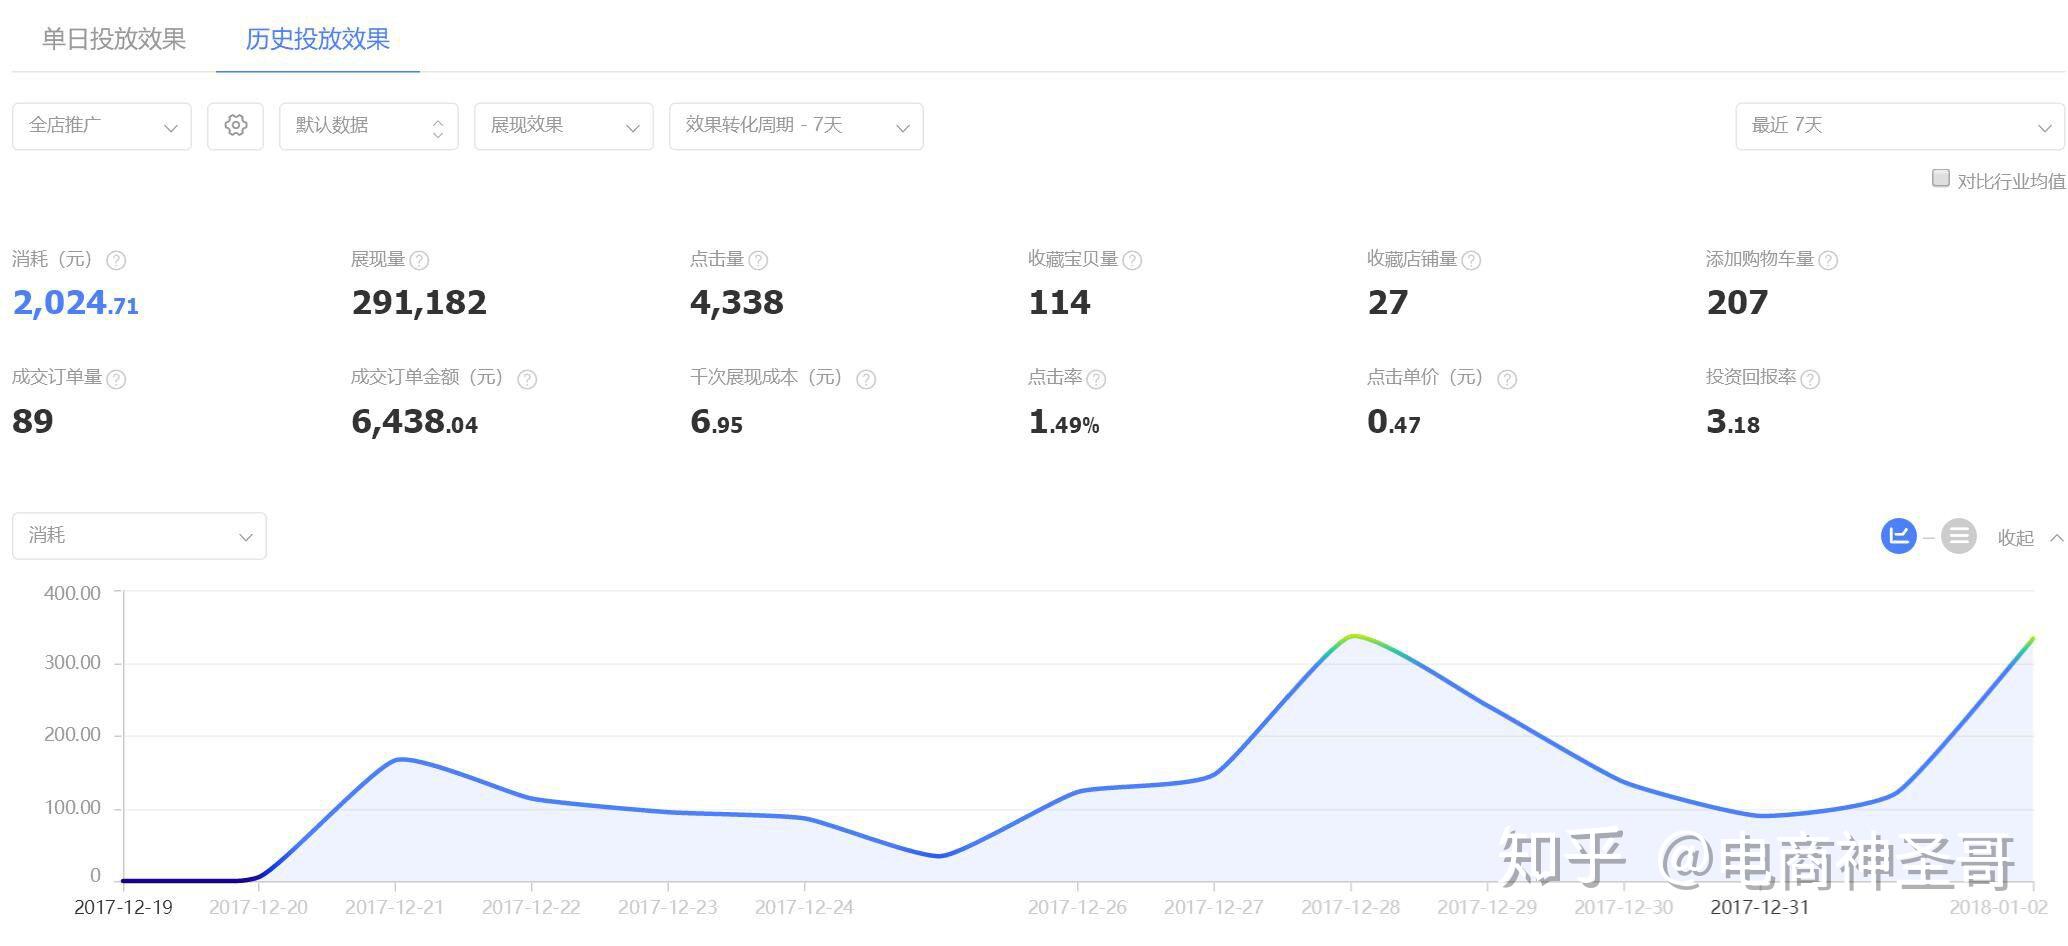Click the 2017-12-21 axis date label
2068x946 pixels.
(394, 908)
